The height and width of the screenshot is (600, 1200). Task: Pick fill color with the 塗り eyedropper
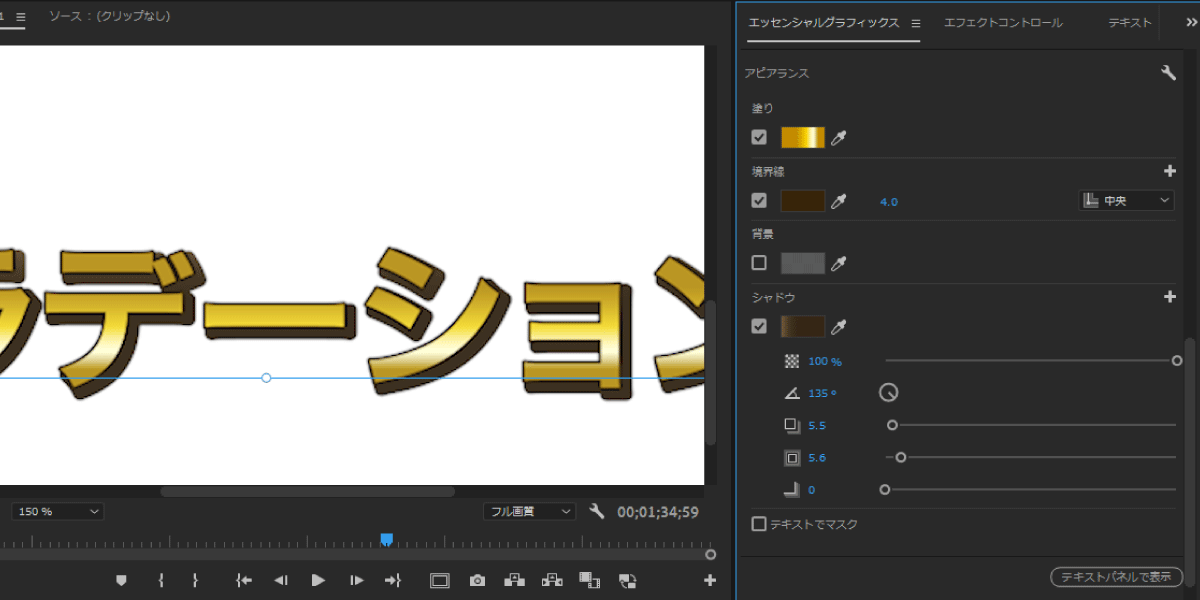click(x=839, y=138)
